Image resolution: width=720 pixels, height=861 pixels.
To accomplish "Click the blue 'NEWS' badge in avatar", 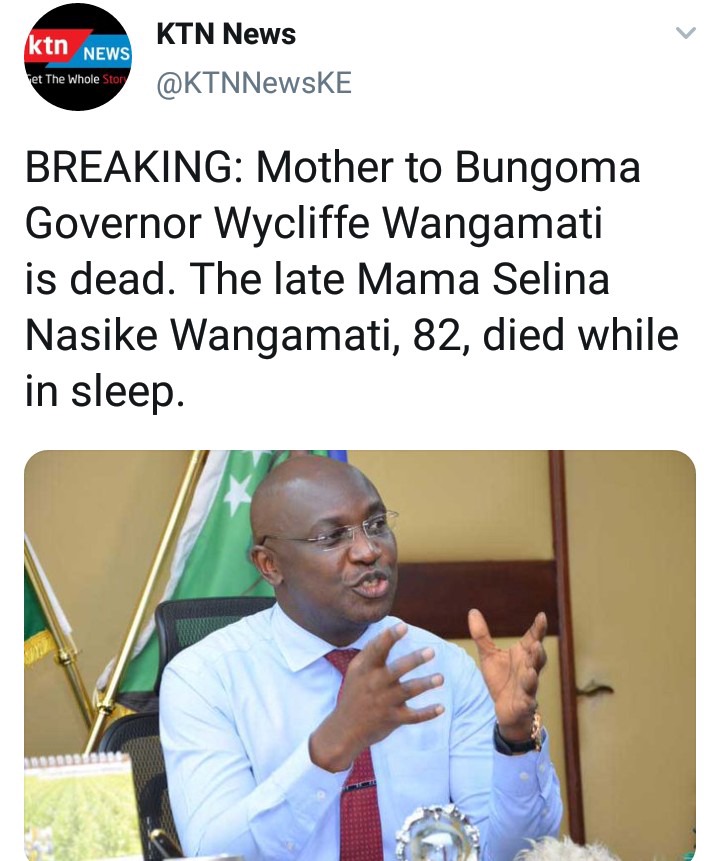I will pos(105,53).
